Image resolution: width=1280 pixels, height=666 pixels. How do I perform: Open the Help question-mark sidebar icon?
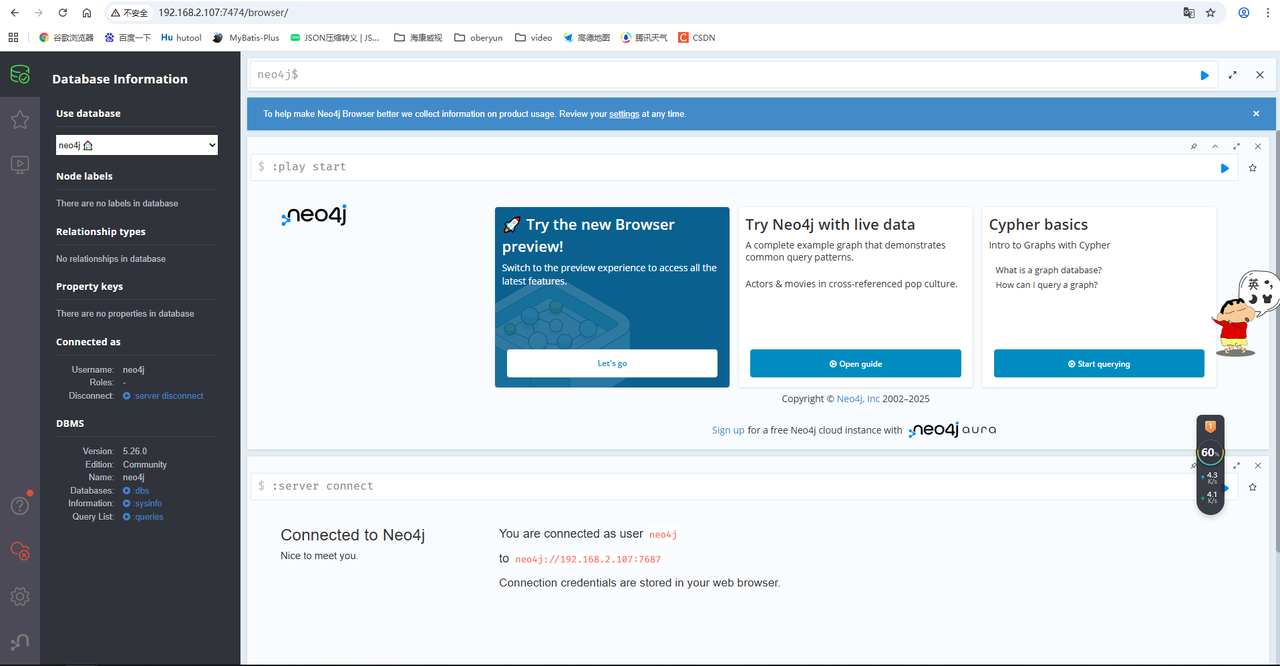[x=20, y=506]
